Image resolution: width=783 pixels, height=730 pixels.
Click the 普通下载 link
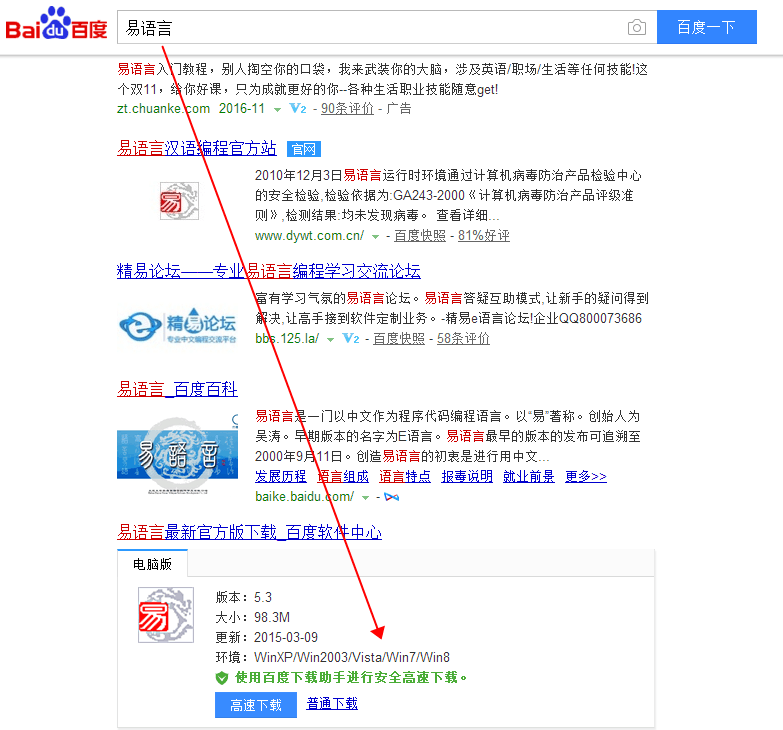(x=332, y=704)
